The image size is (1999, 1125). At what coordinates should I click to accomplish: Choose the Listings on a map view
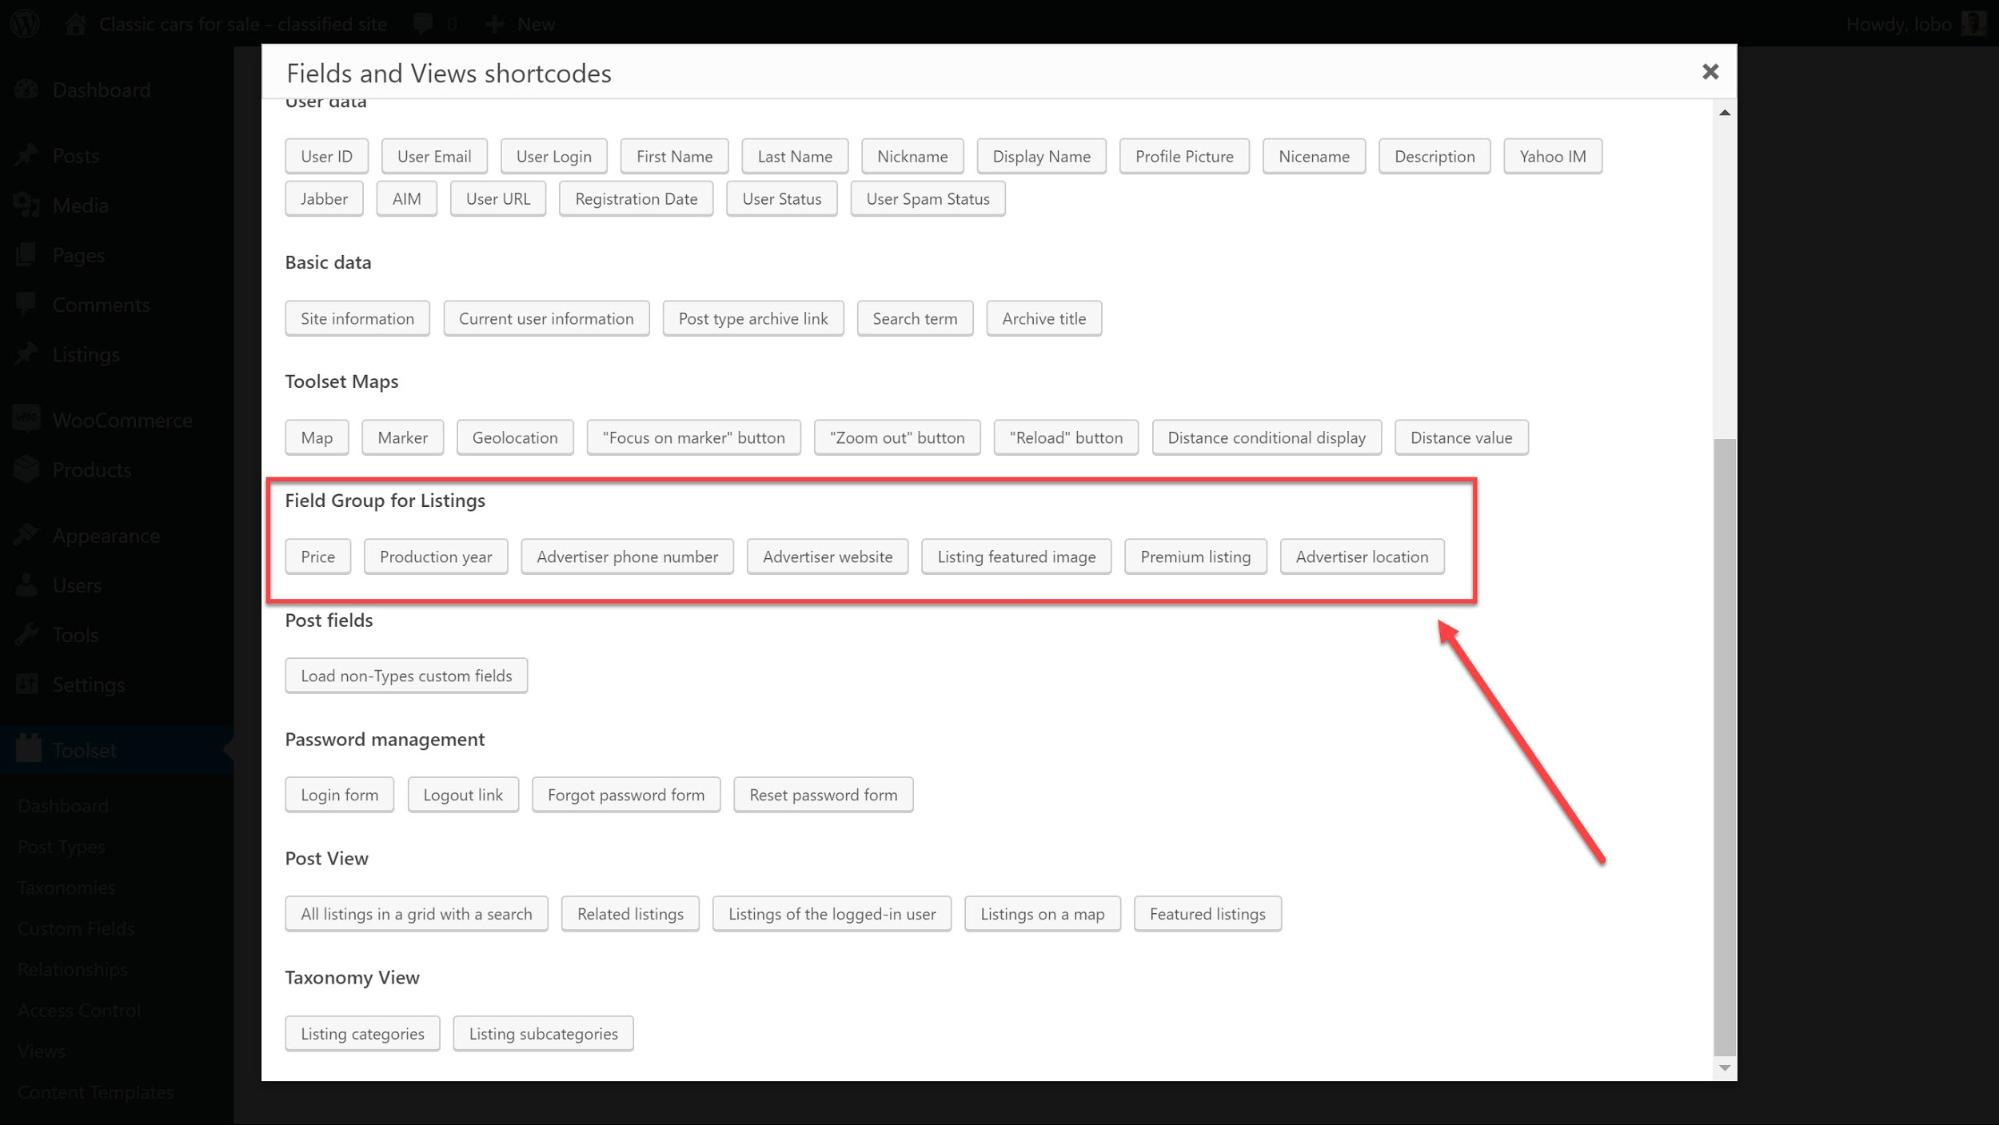point(1042,914)
